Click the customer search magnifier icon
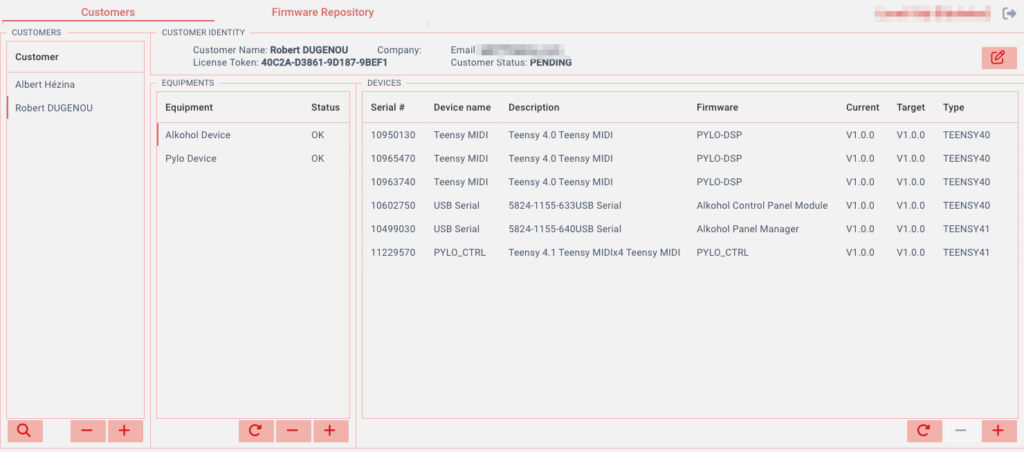 [24, 431]
